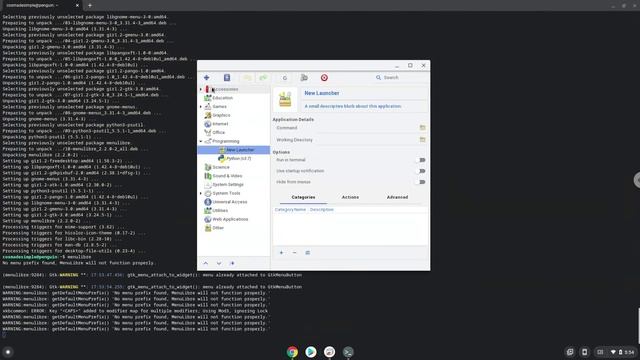Switch to the Actions tab
640x360 pixels.
[350, 197]
